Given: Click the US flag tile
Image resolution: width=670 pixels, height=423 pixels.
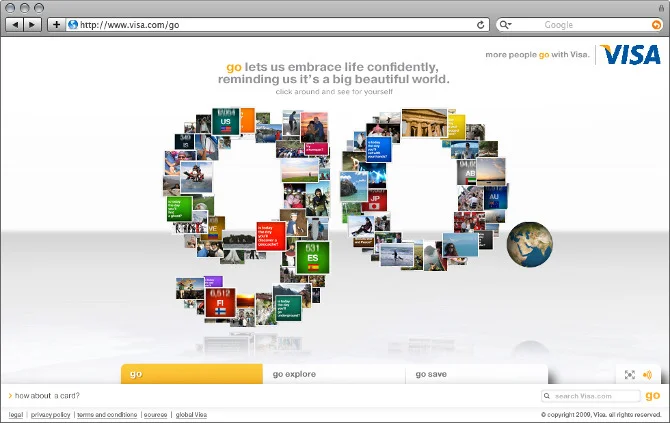Looking at the screenshot, I should tap(225, 121).
